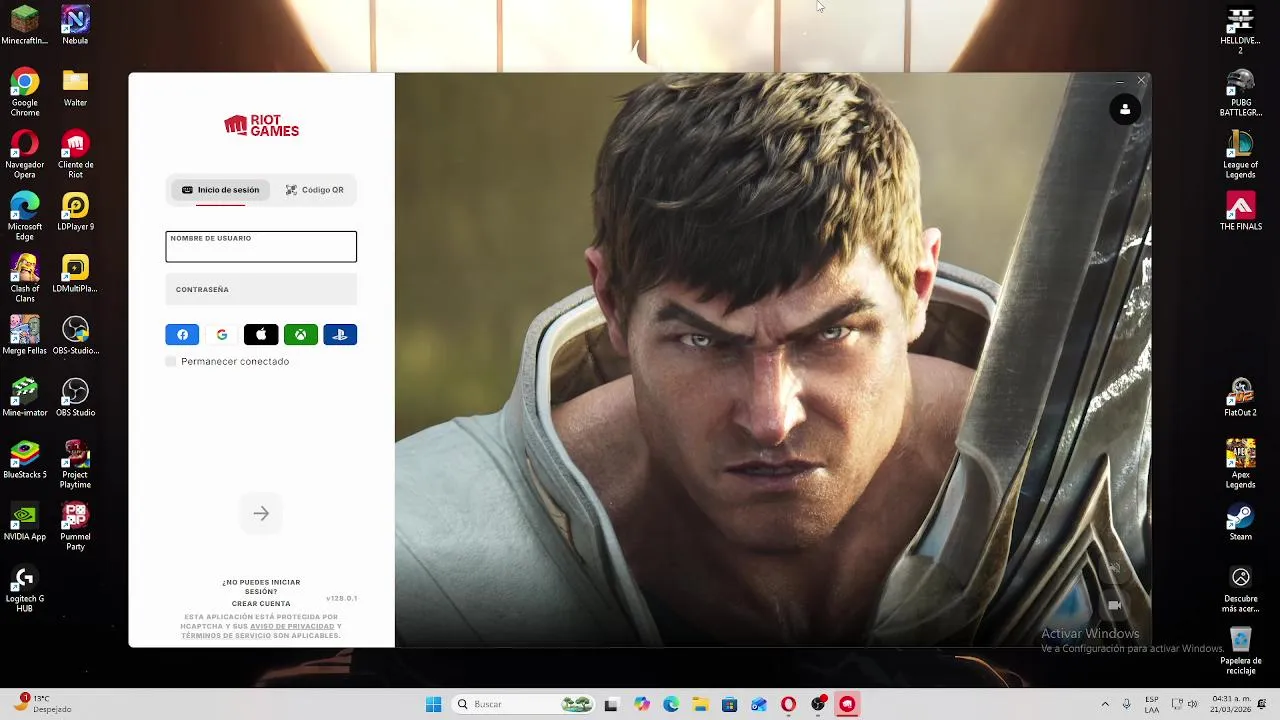1280x720 pixels.
Task: Close the Riot client window
Action: tap(1141, 81)
